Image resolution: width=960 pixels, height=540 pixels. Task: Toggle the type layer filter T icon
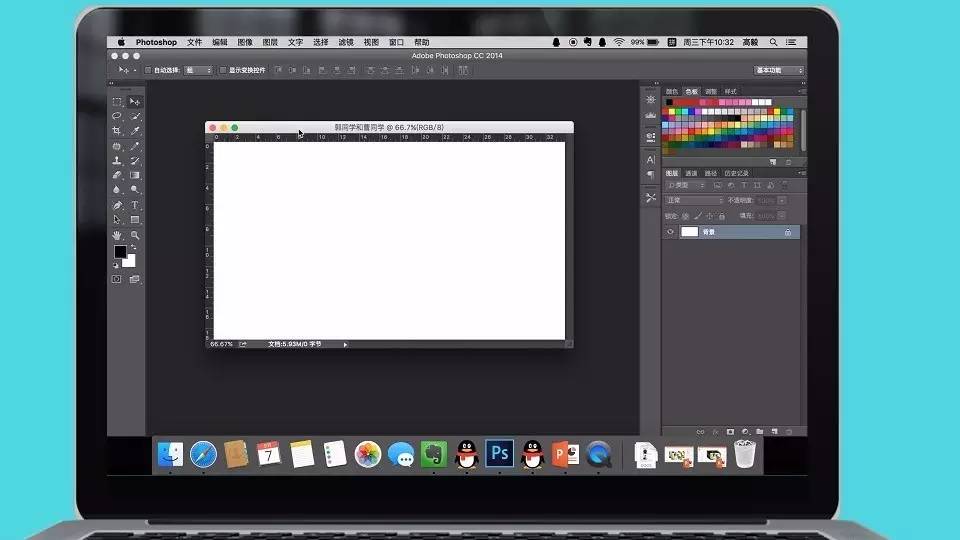pos(744,185)
